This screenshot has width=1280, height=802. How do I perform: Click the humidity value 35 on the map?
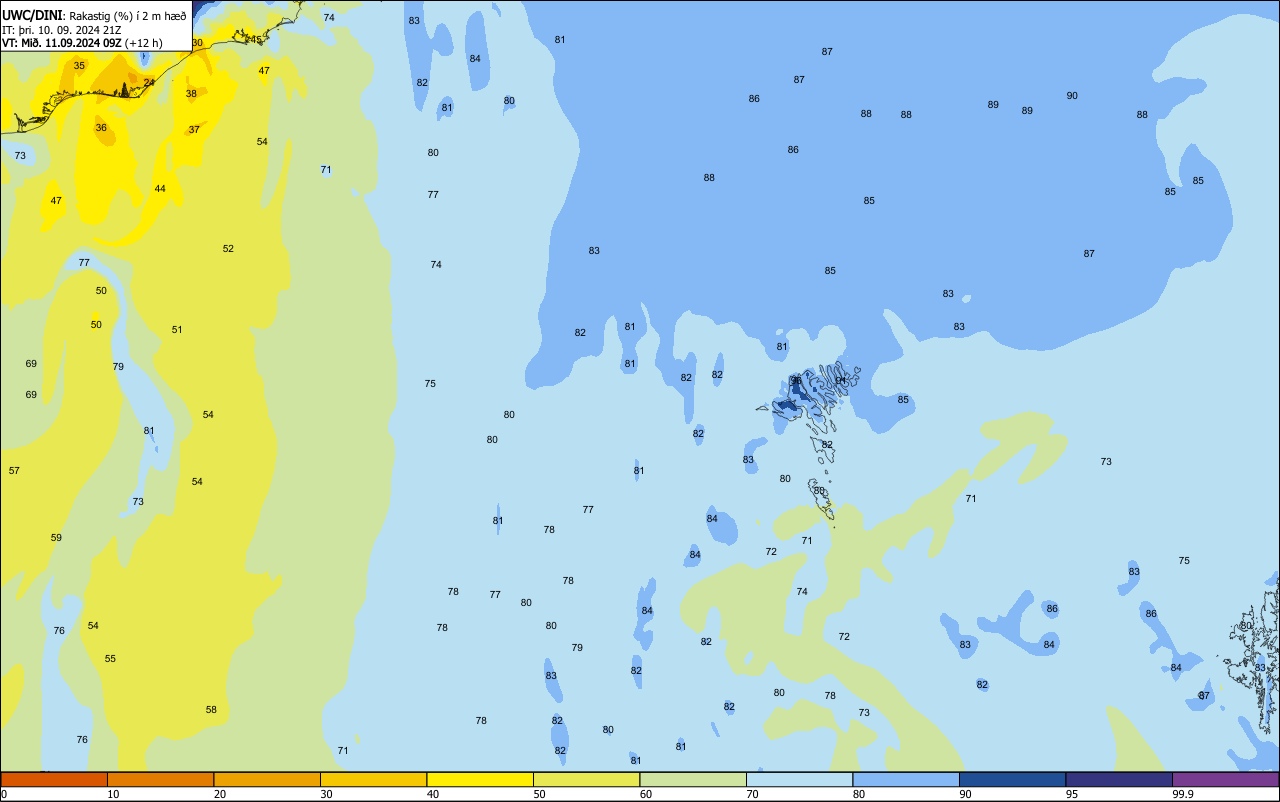pyautogui.click(x=79, y=66)
